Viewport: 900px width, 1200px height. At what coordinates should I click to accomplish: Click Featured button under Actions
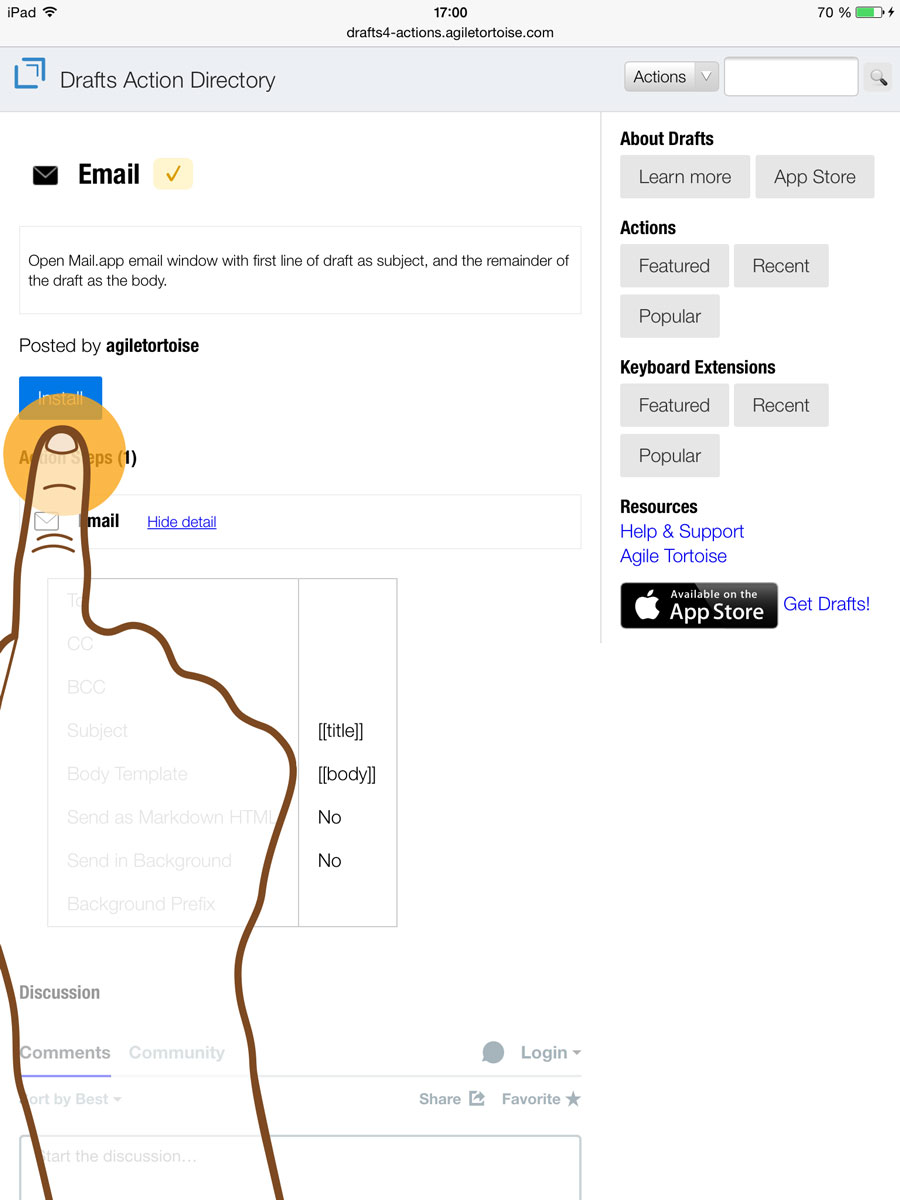[674, 266]
